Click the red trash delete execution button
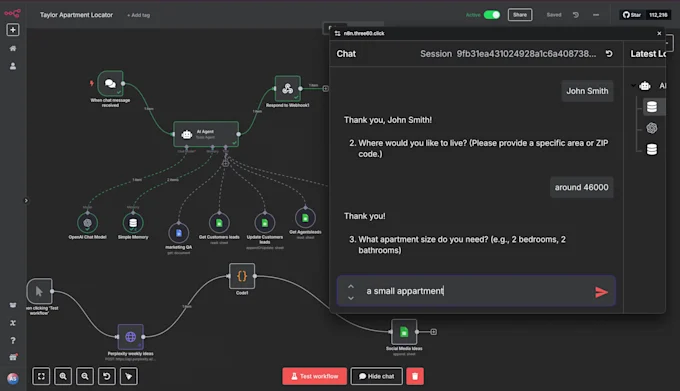680x391 pixels. click(x=415, y=376)
